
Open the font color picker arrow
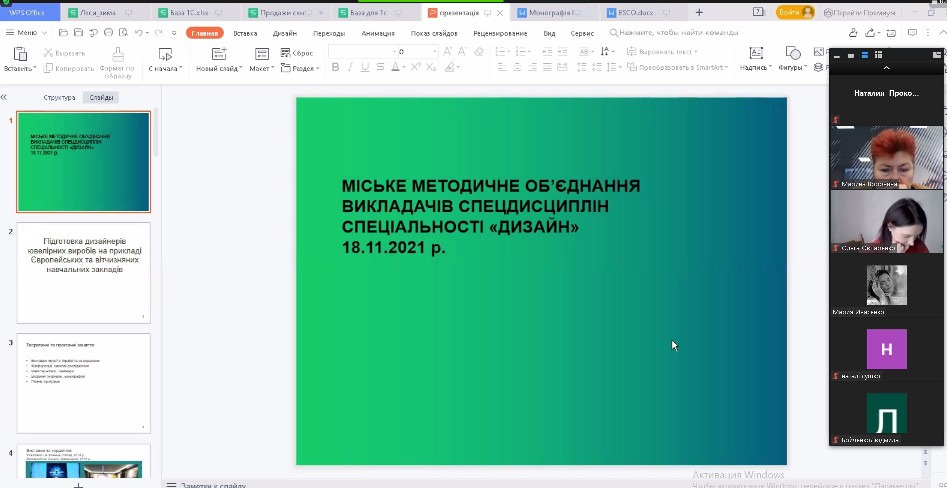click(x=405, y=68)
